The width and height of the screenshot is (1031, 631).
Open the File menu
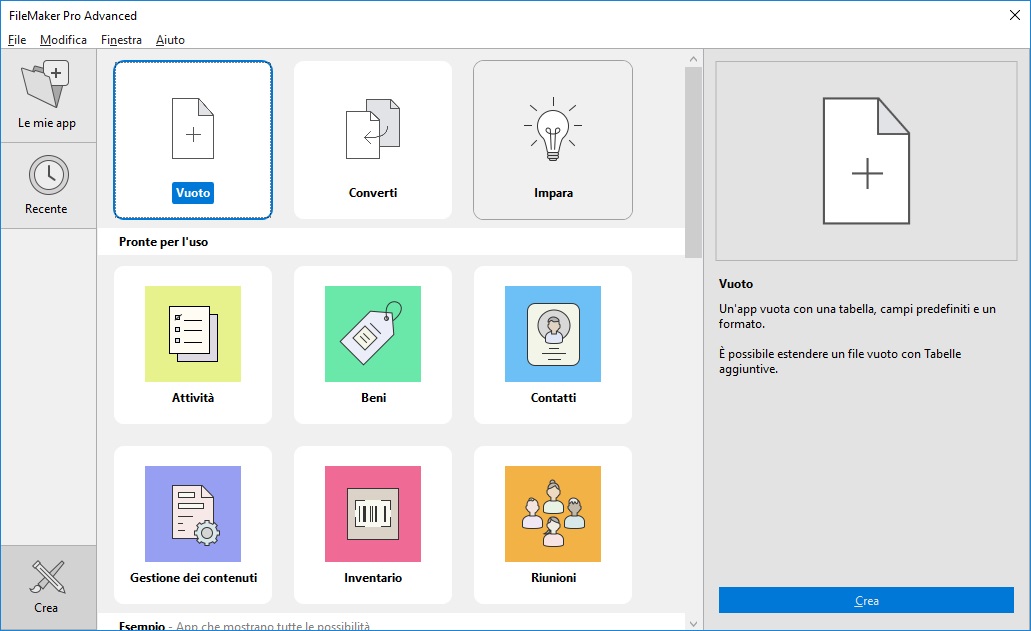[17, 40]
